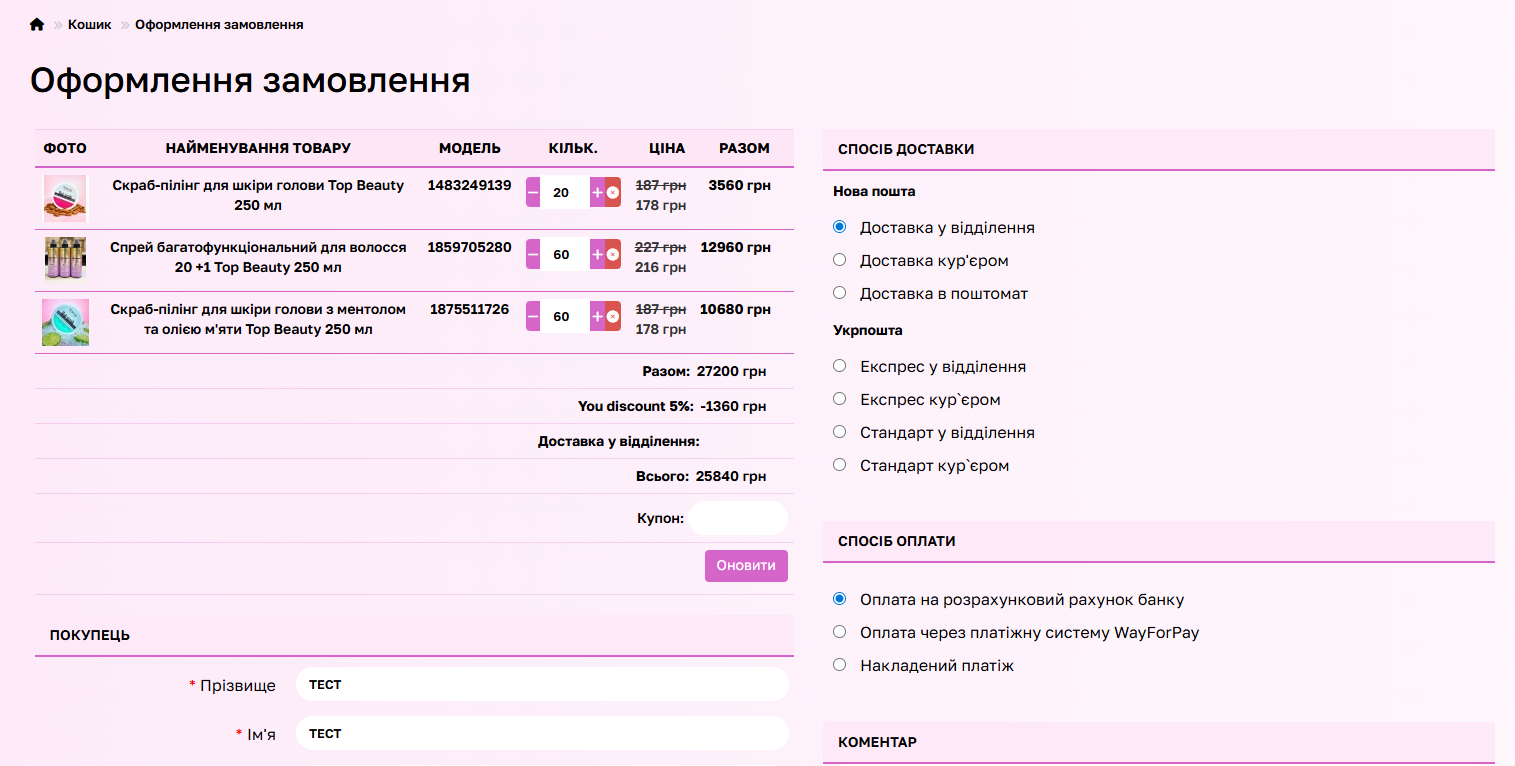Increase quantity of the multifunctional hair spray
The height and width of the screenshot is (766, 1515).
597,255
